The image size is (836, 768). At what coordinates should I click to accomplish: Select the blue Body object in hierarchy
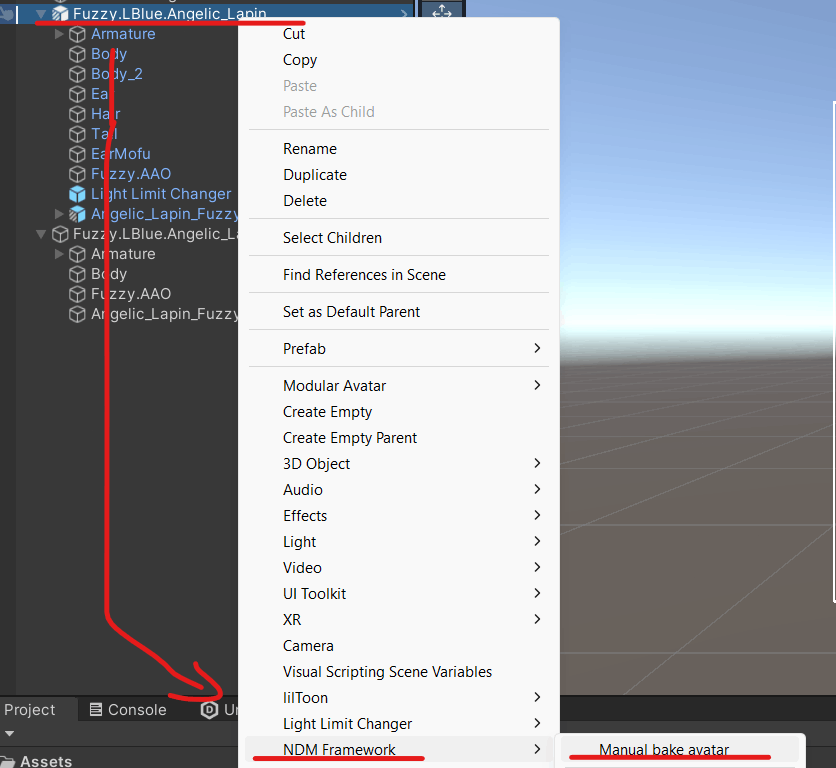tap(109, 54)
